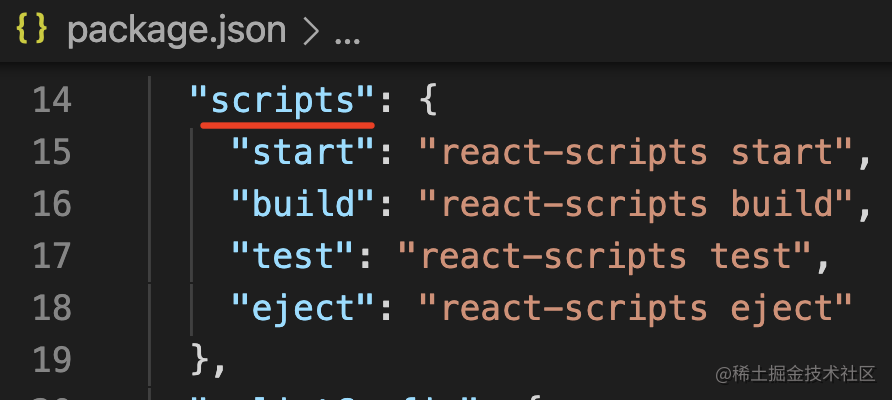Click the JSON braces file icon

[32, 31]
